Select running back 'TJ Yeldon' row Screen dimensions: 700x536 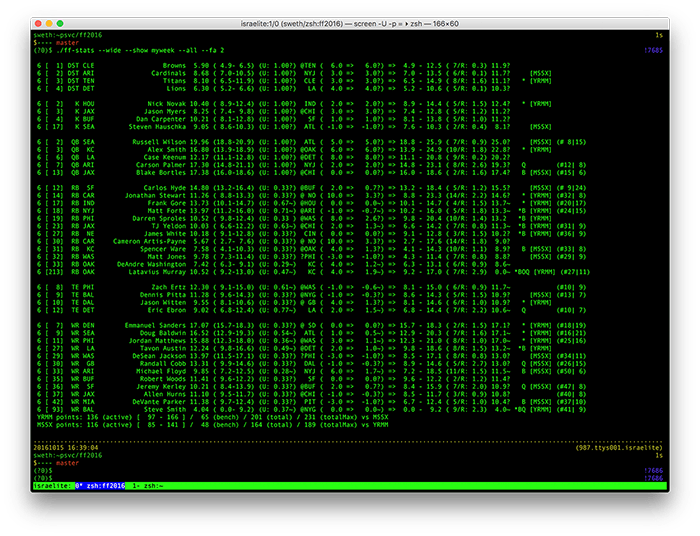tap(312, 226)
